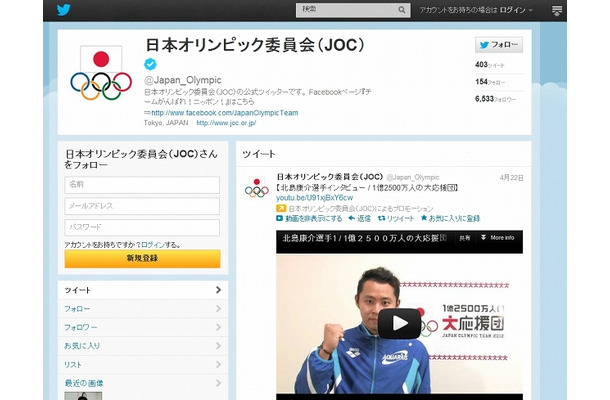The image size is (610, 400).
Task: Click the お気に入りに登録 favorite star
Action: (x=450, y=219)
